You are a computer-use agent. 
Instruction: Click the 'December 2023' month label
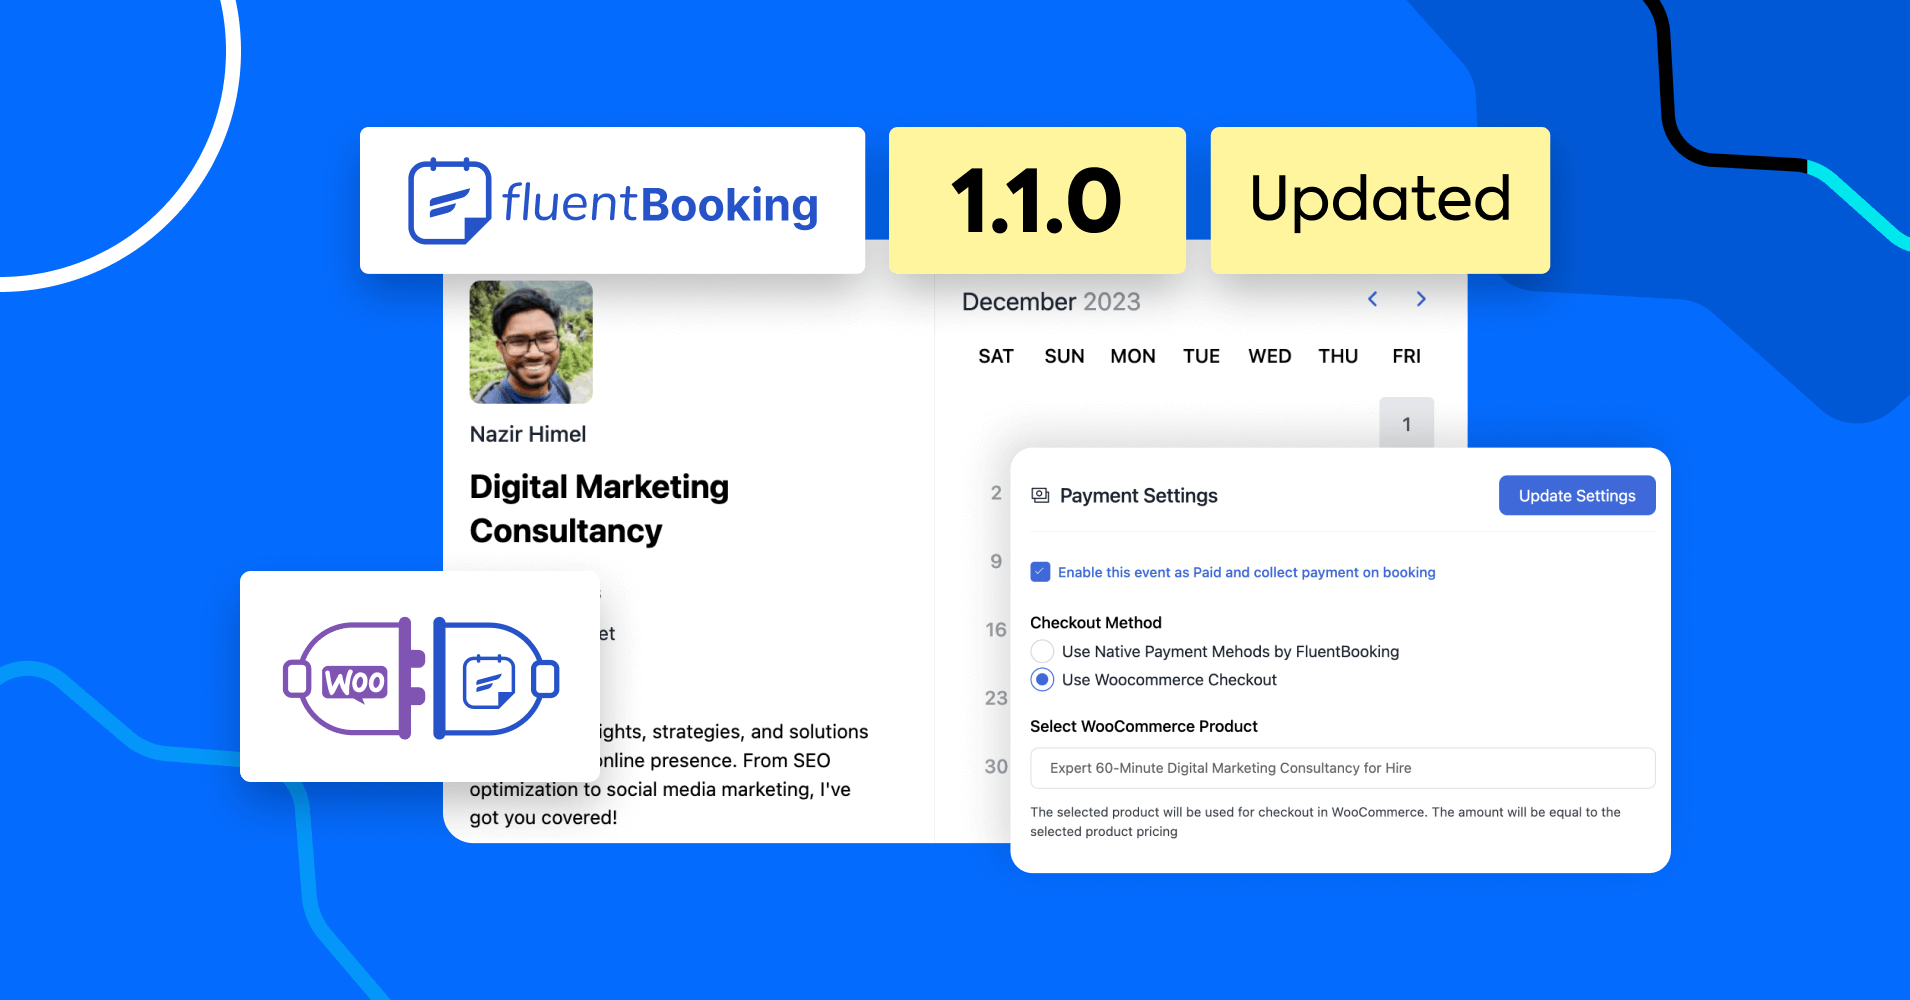tap(1051, 302)
